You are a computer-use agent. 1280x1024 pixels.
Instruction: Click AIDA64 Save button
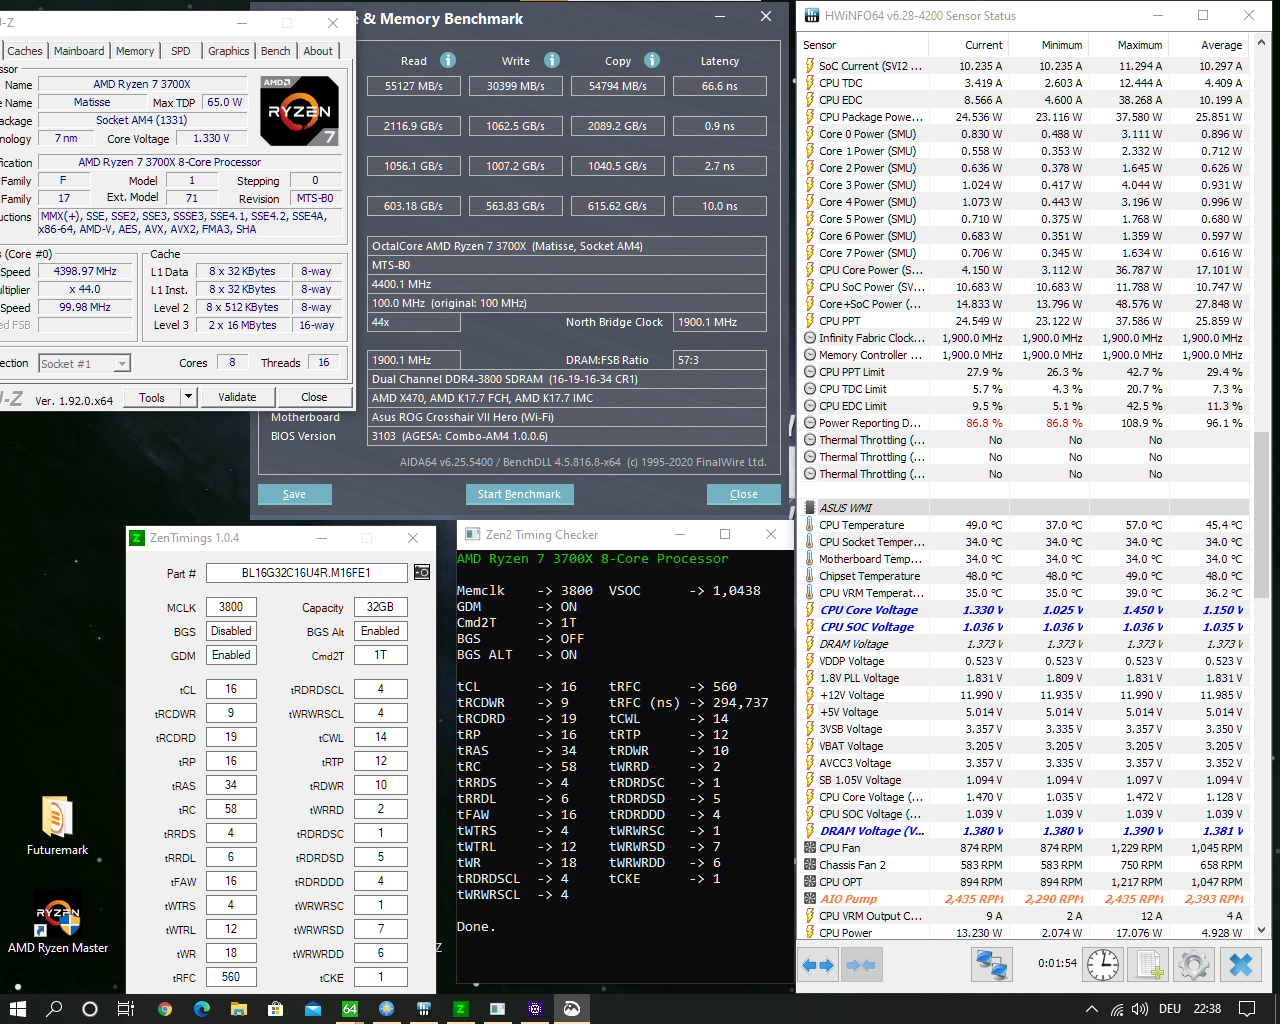tap(294, 494)
